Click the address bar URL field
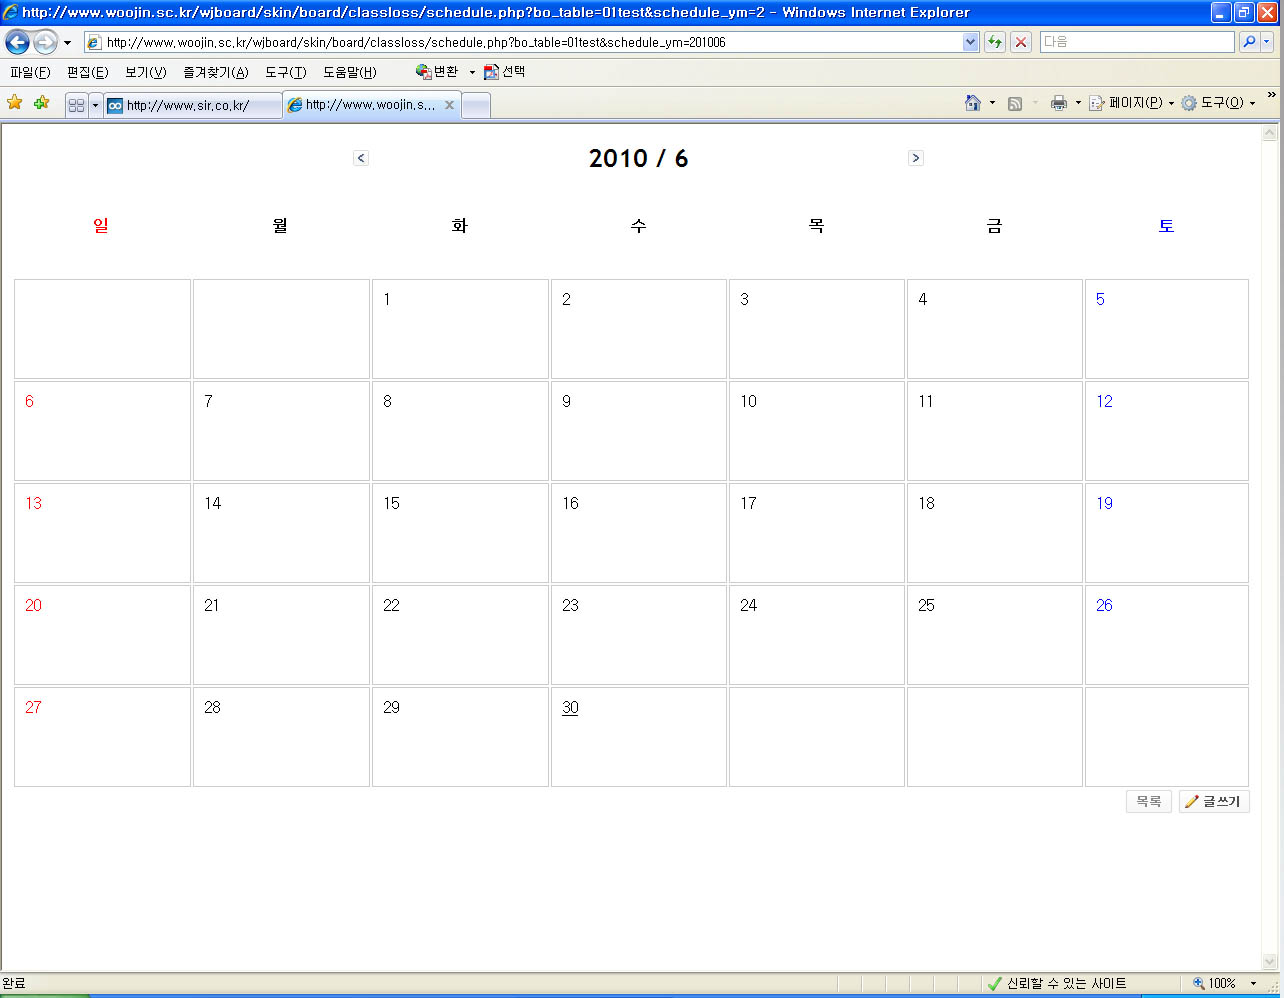 pos(522,42)
